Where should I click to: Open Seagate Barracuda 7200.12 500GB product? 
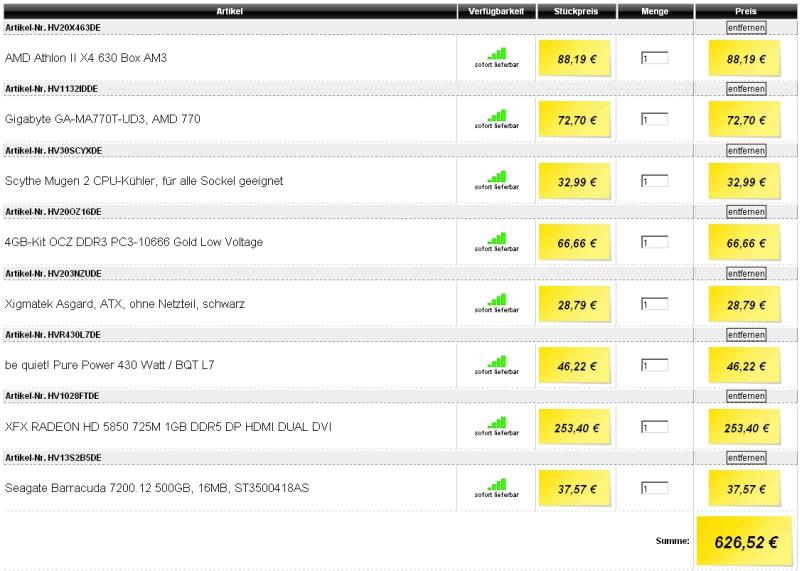pos(157,488)
